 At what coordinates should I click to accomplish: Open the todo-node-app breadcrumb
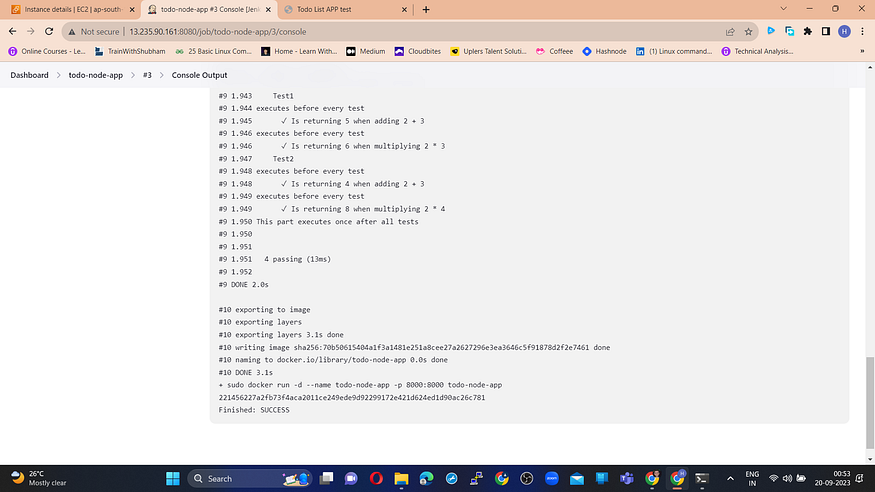(95, 75)
